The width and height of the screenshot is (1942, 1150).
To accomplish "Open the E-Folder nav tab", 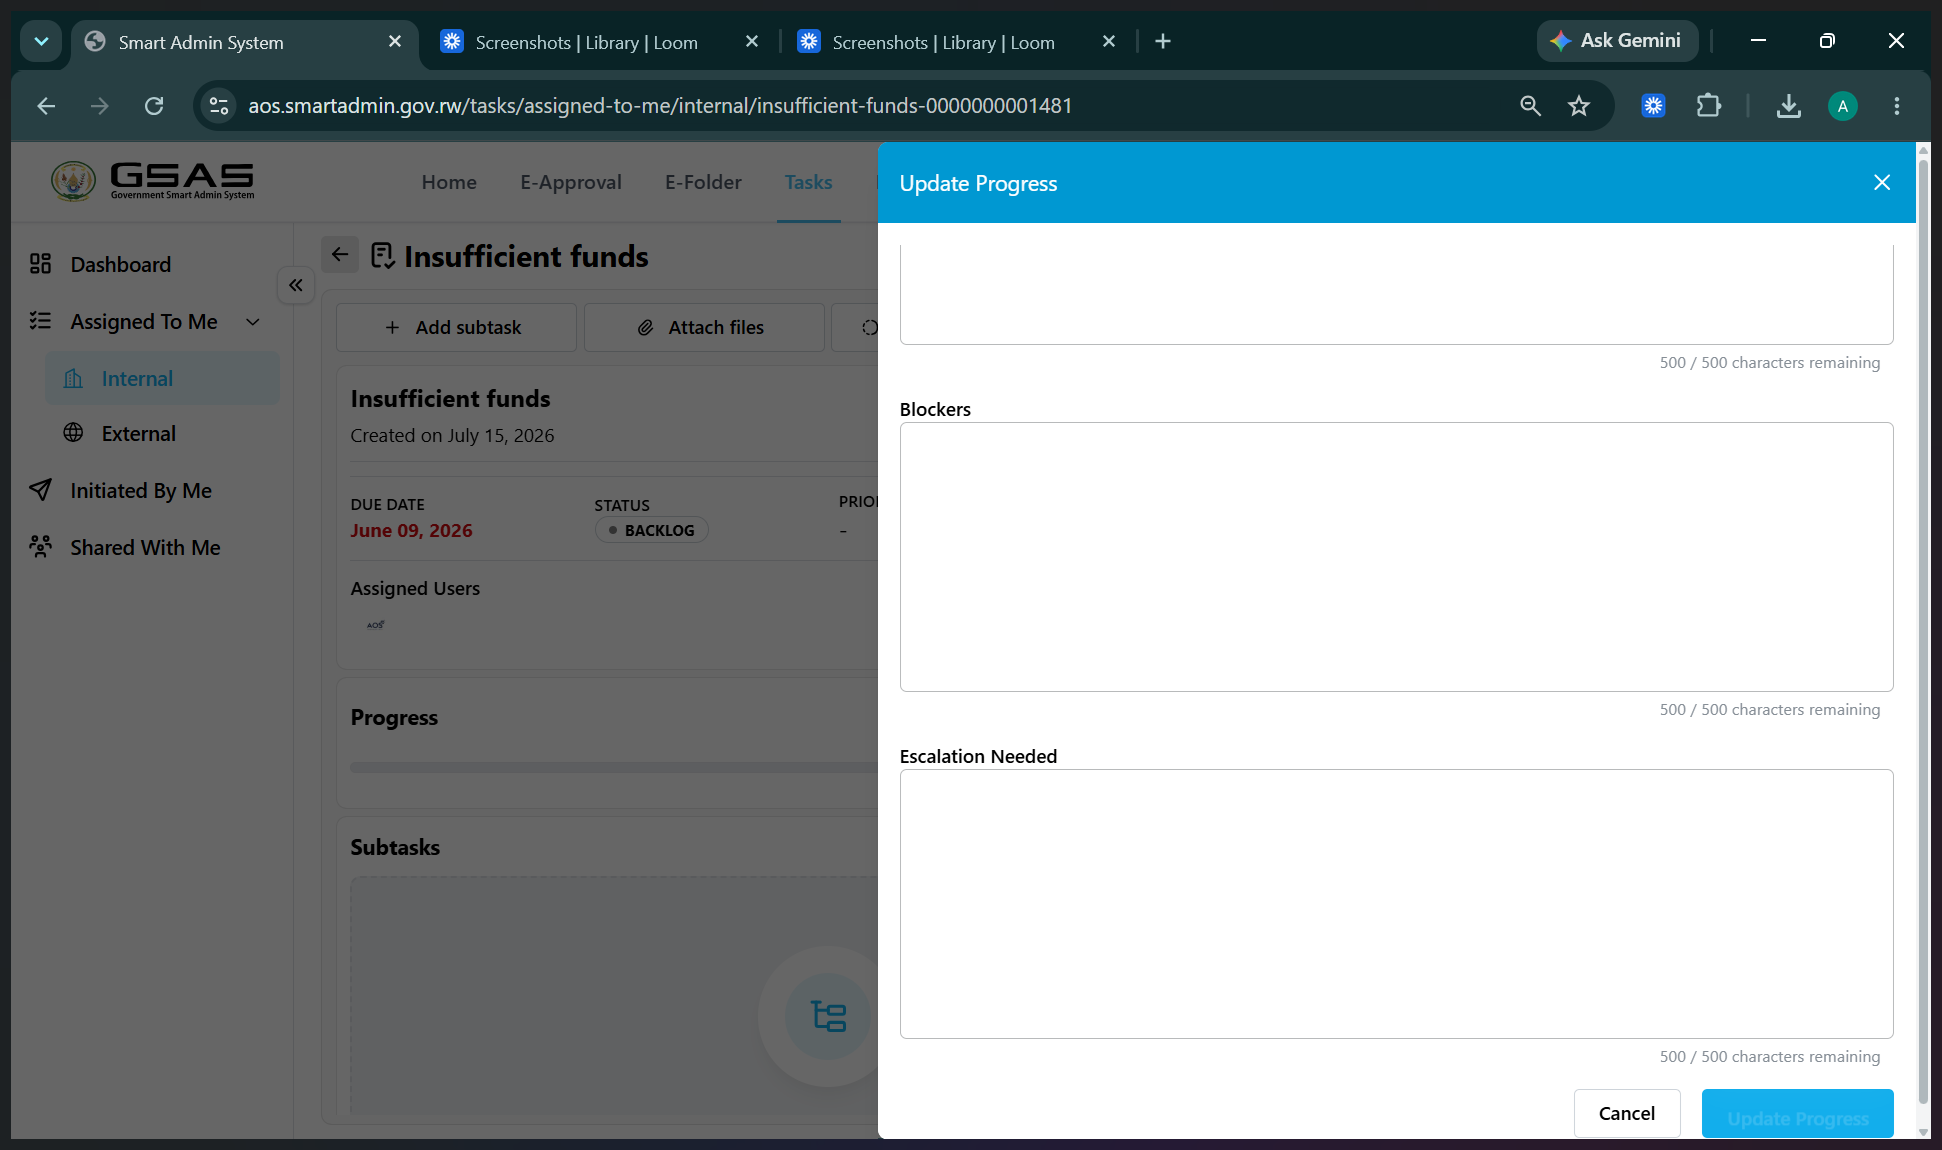I will click(703, 182).
